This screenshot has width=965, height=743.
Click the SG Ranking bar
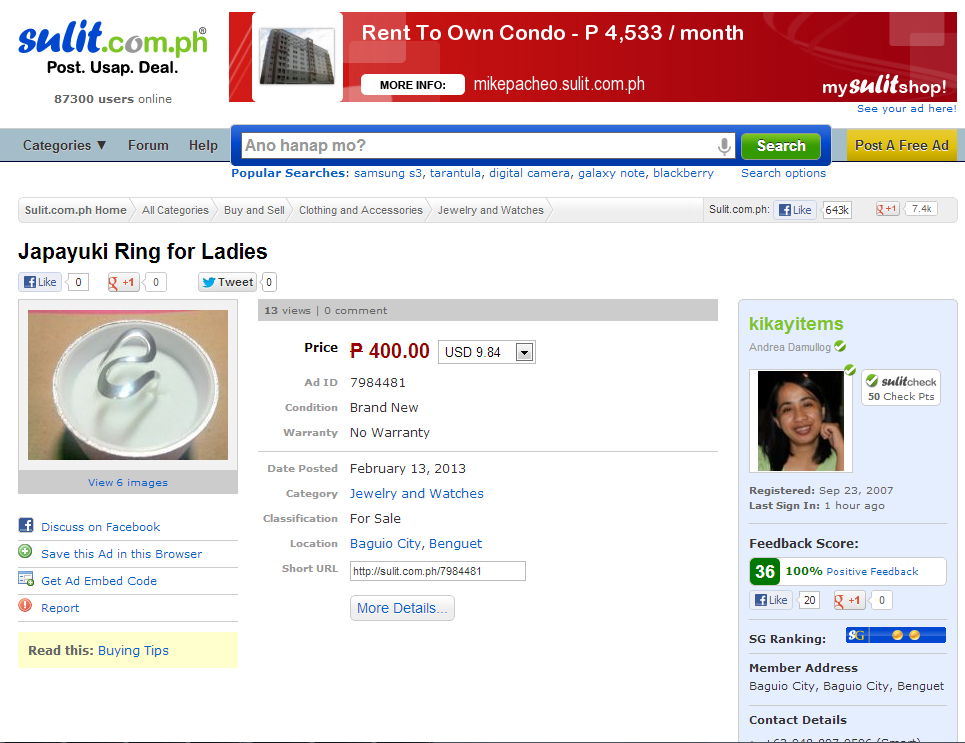click(895, 635)
